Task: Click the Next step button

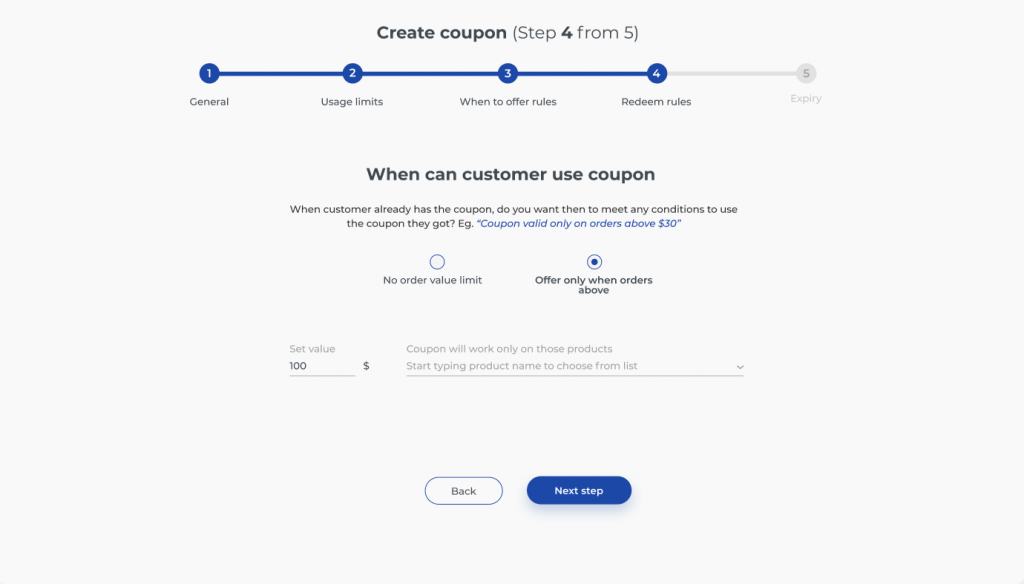Action: point(579,490)
